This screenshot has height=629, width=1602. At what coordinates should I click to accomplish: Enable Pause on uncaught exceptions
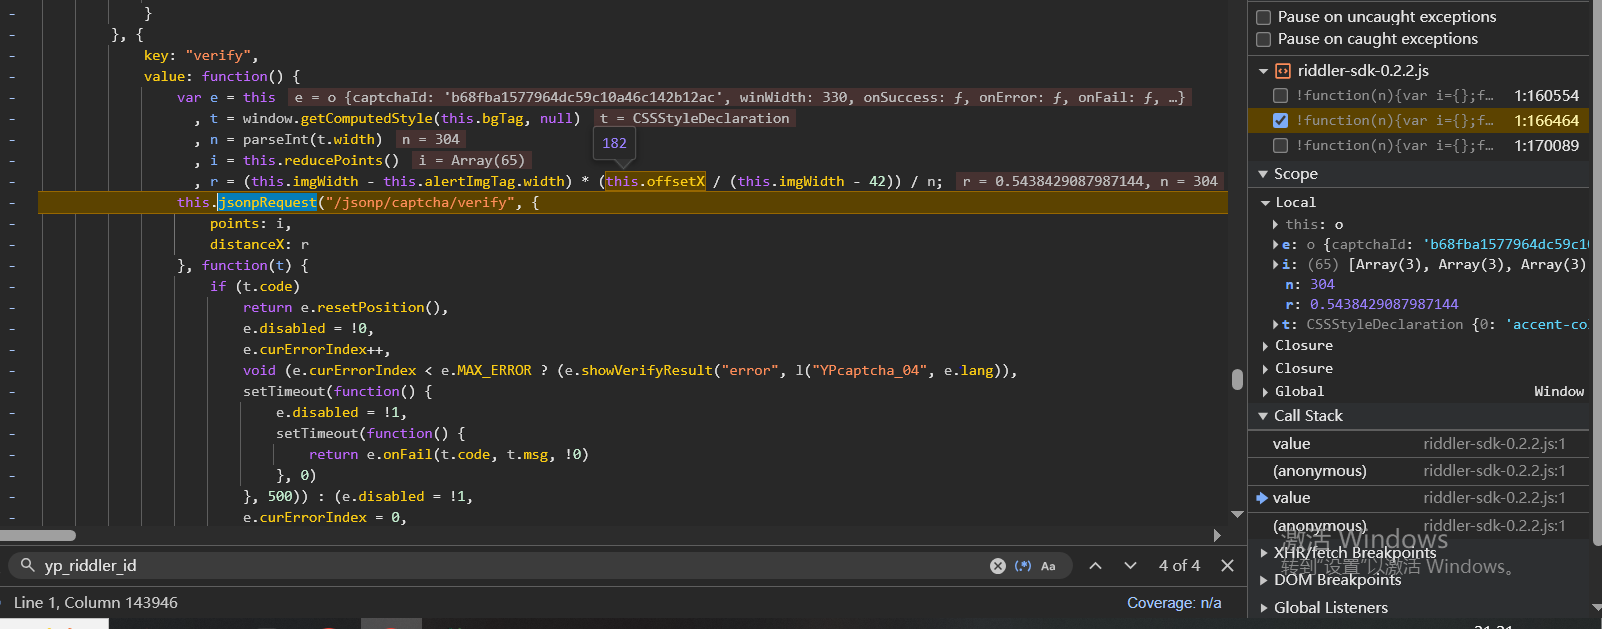(x=1264, y=17)
